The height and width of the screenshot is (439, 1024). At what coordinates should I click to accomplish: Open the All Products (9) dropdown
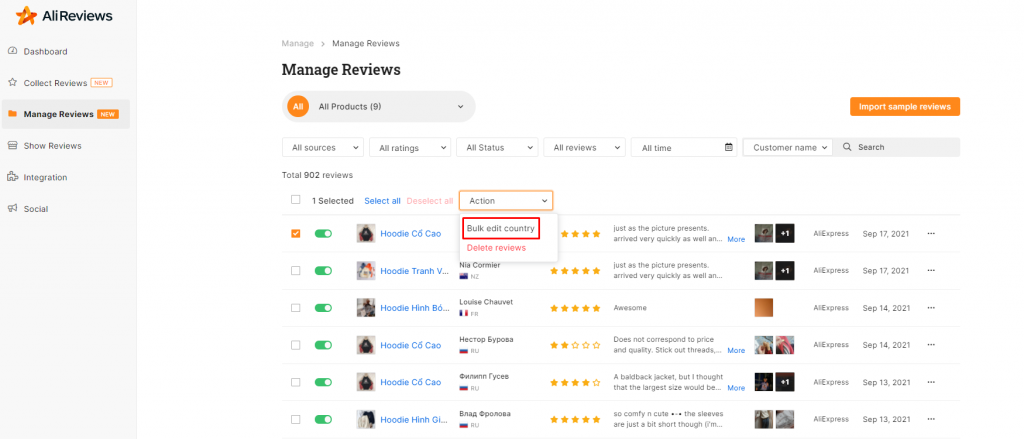[379, 106]
